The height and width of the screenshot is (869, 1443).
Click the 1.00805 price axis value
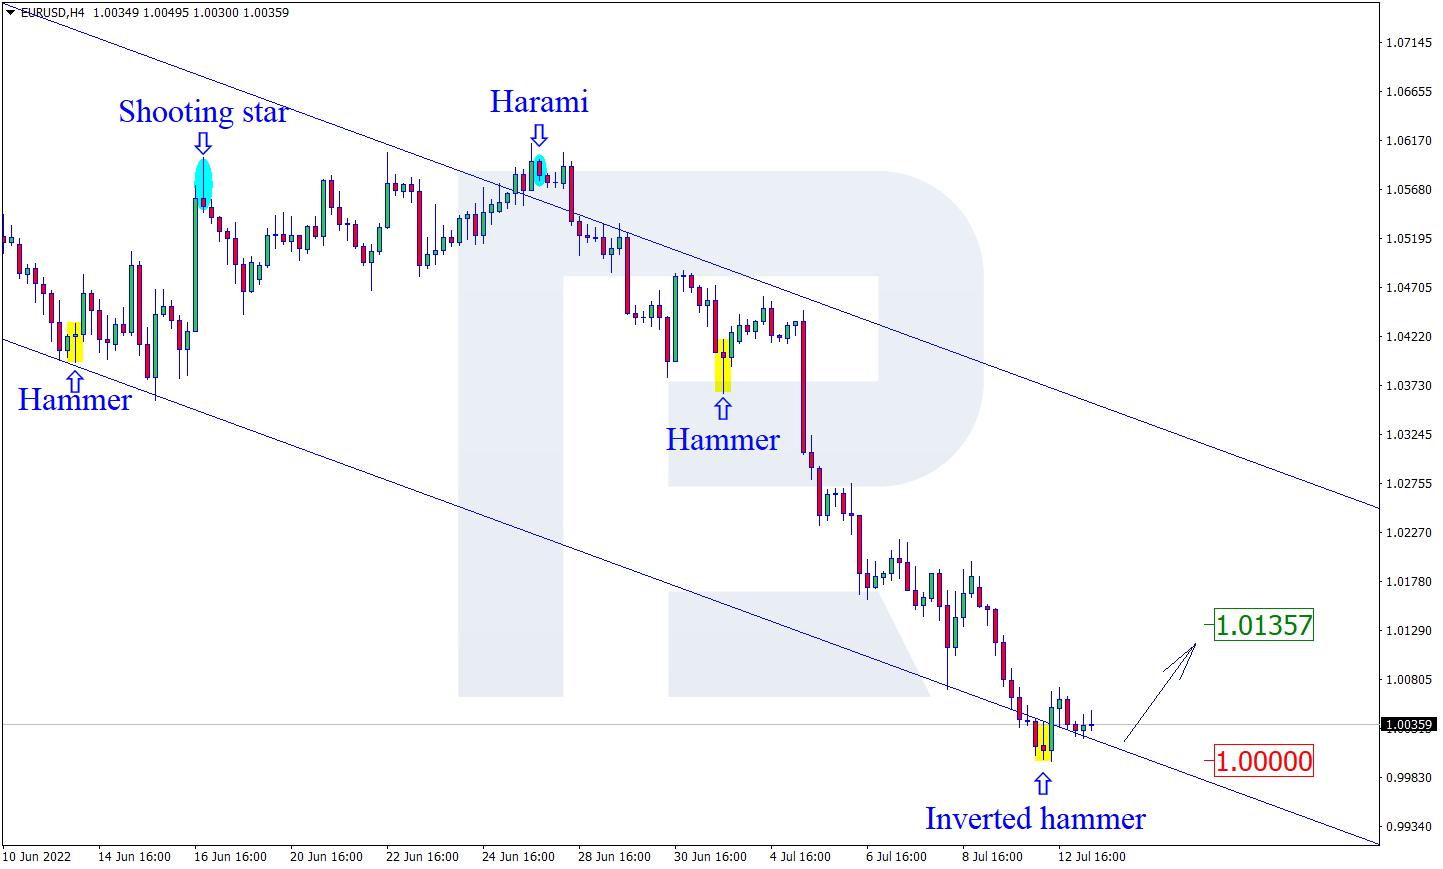[1408, 680]
